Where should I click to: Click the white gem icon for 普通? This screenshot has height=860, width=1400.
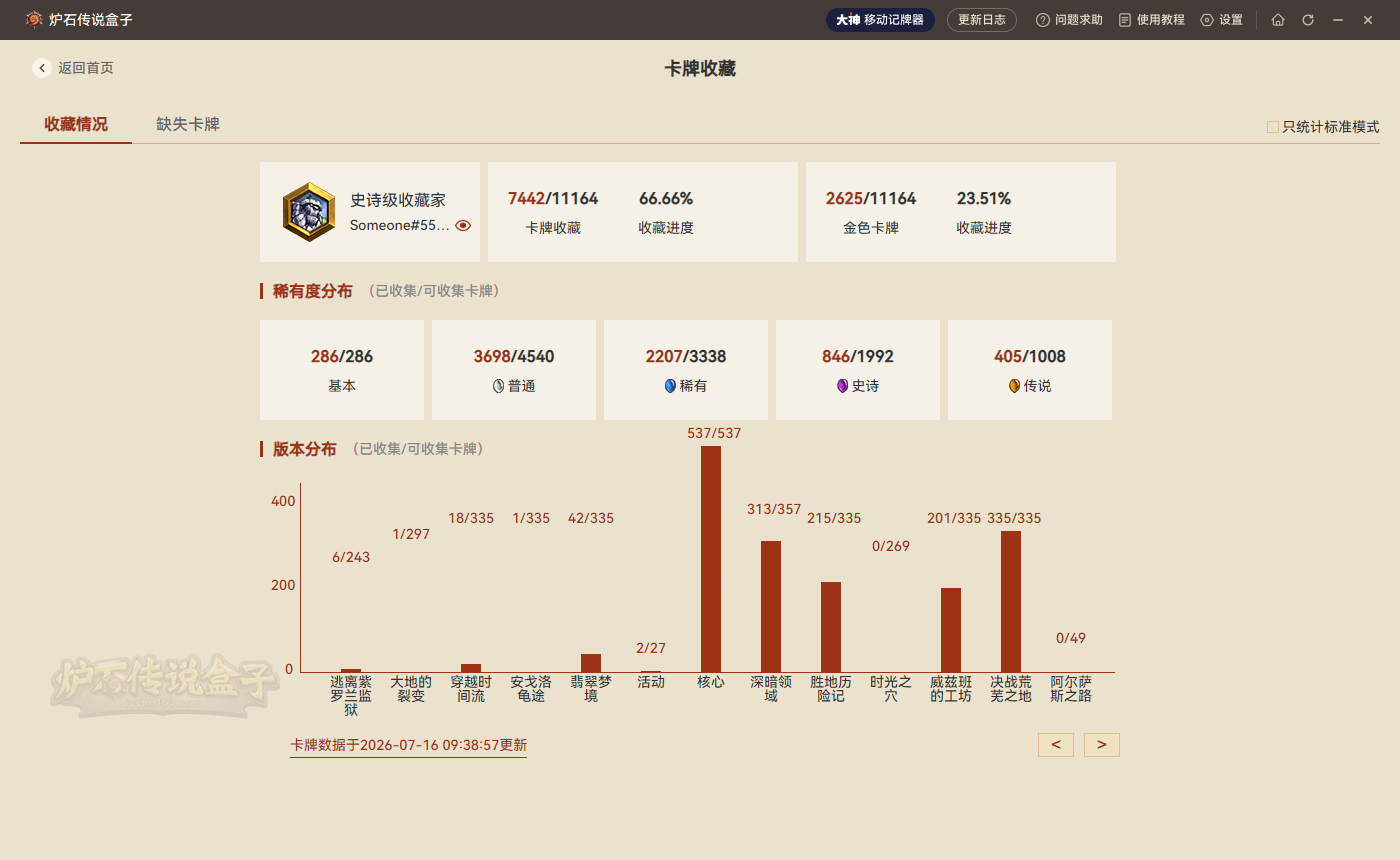498,386
